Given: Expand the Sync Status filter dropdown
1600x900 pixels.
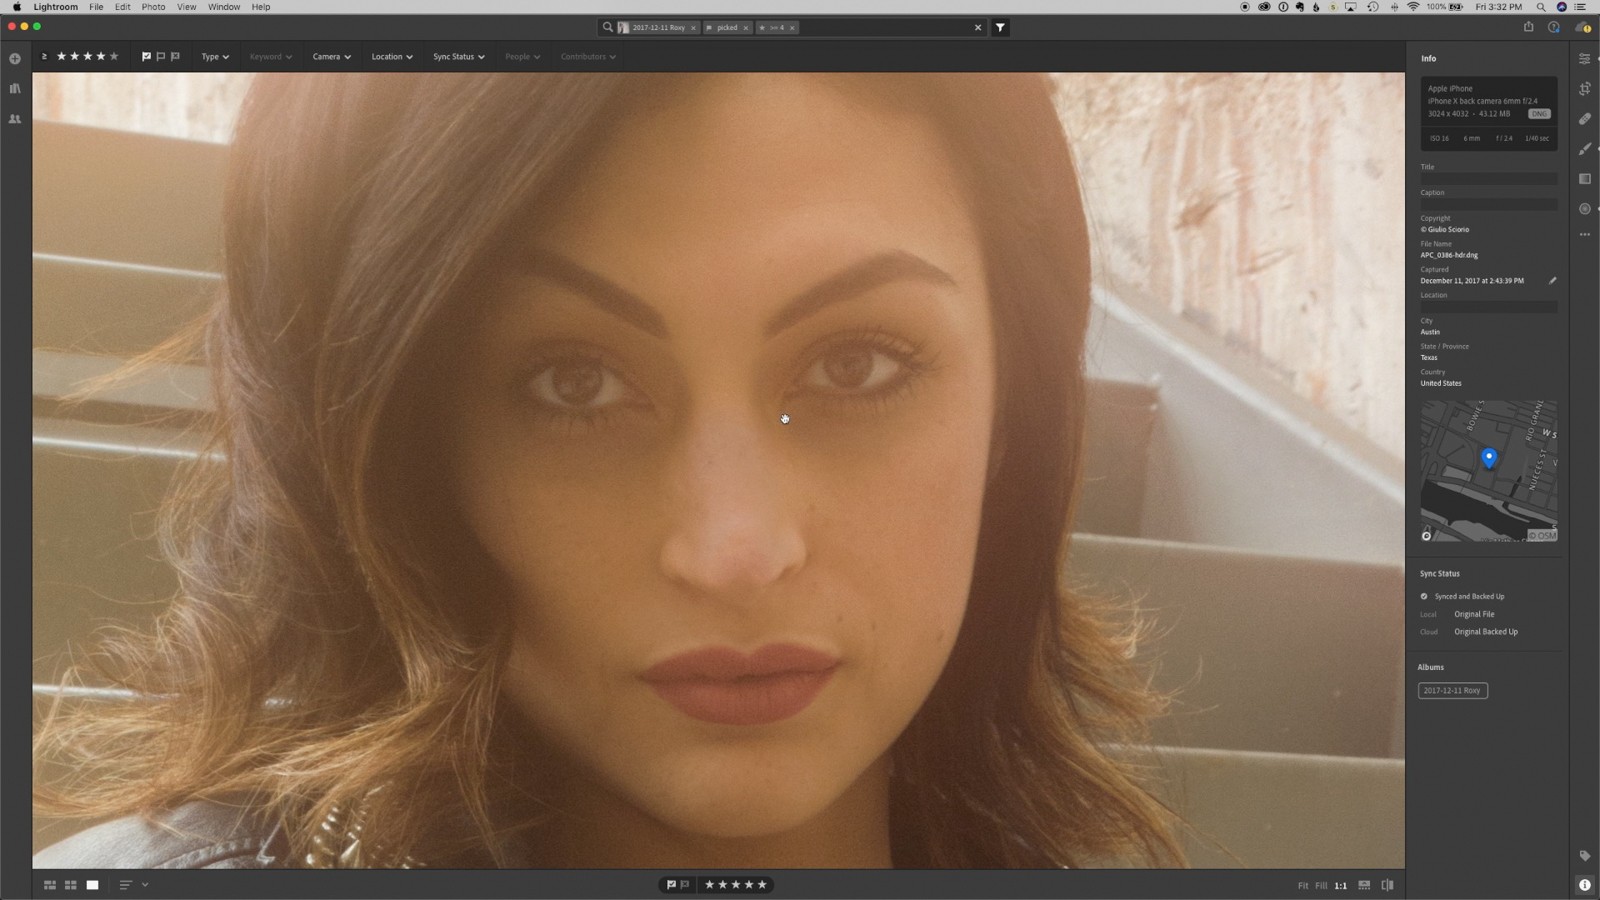Looking at the screenshot, I should click(458, 57).
